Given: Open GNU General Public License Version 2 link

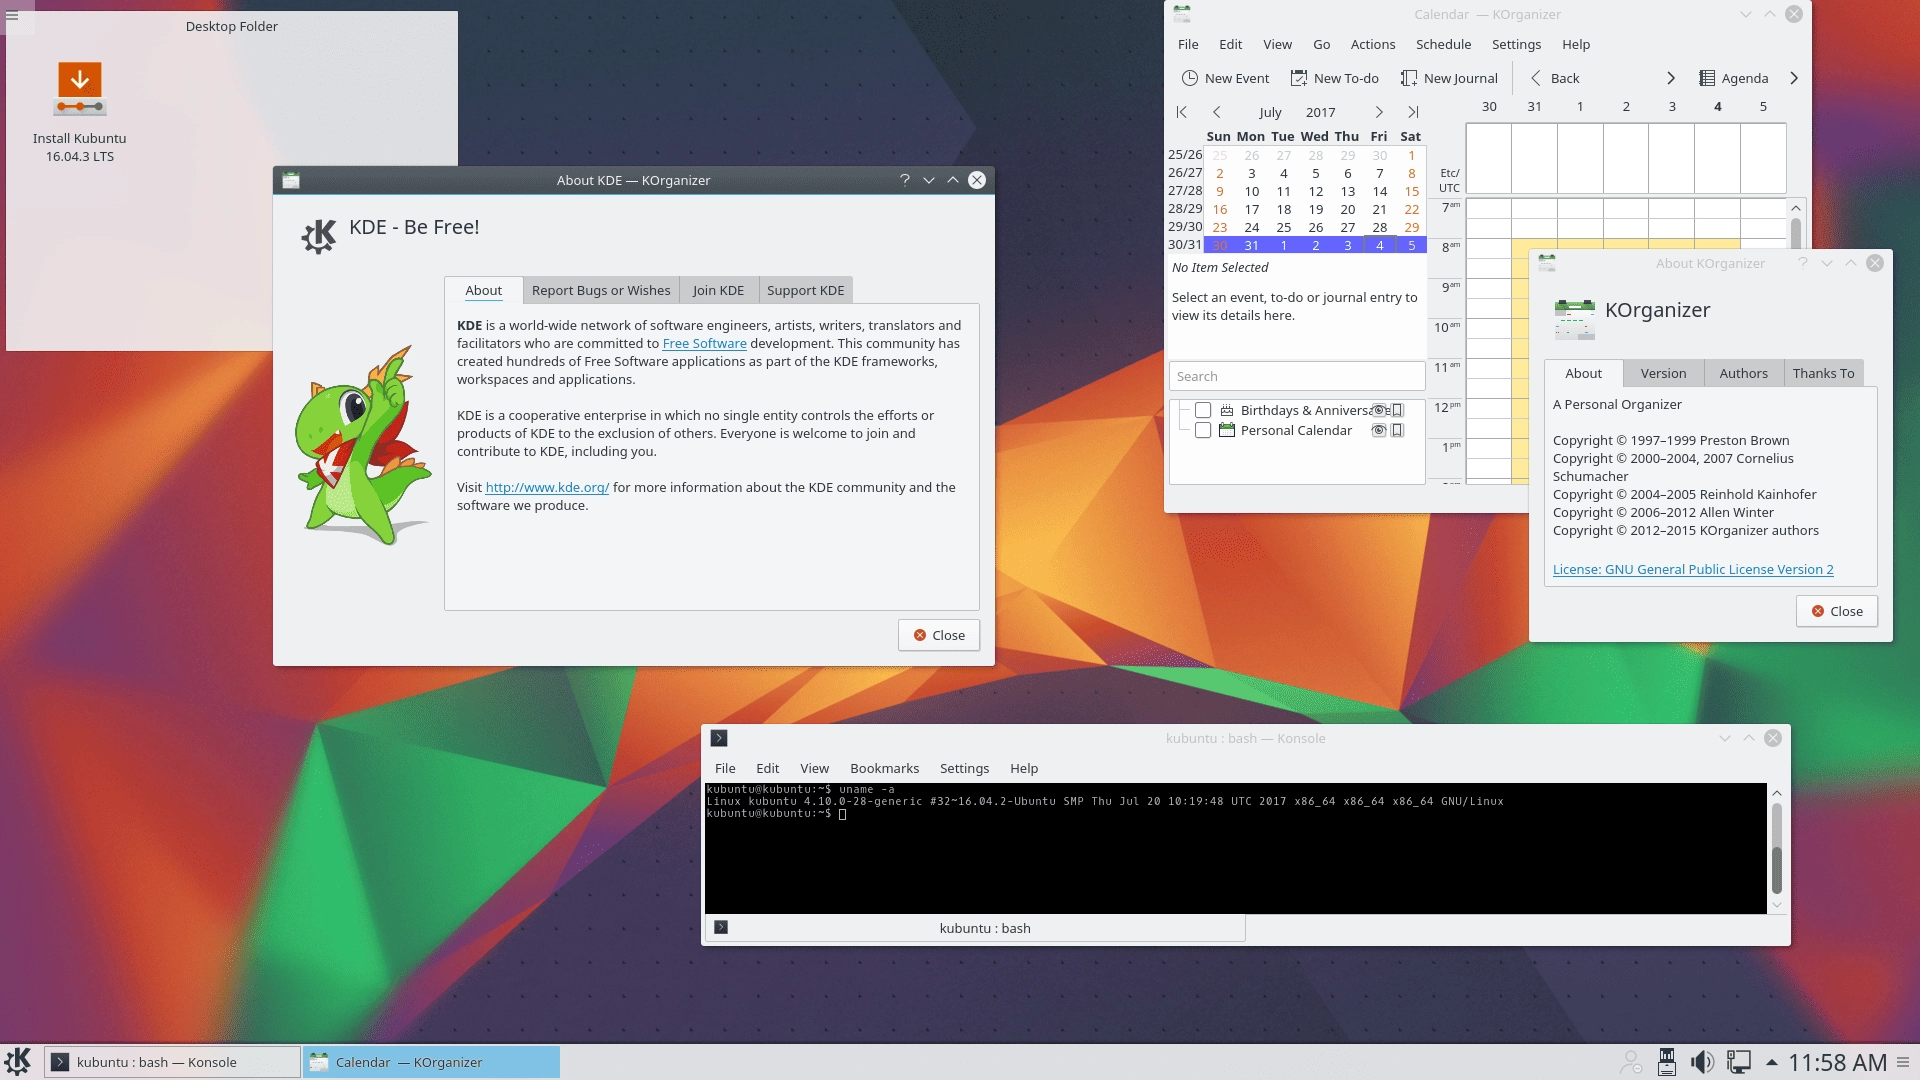Looking at the screenshot, I should pos(1692,569).
